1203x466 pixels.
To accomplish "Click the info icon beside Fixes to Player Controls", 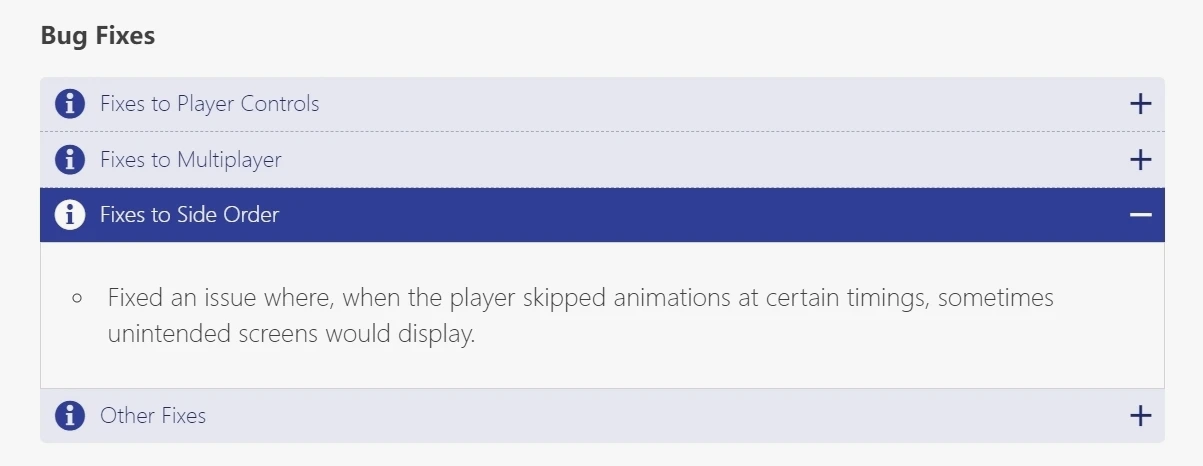I will (x=70, y=104).
